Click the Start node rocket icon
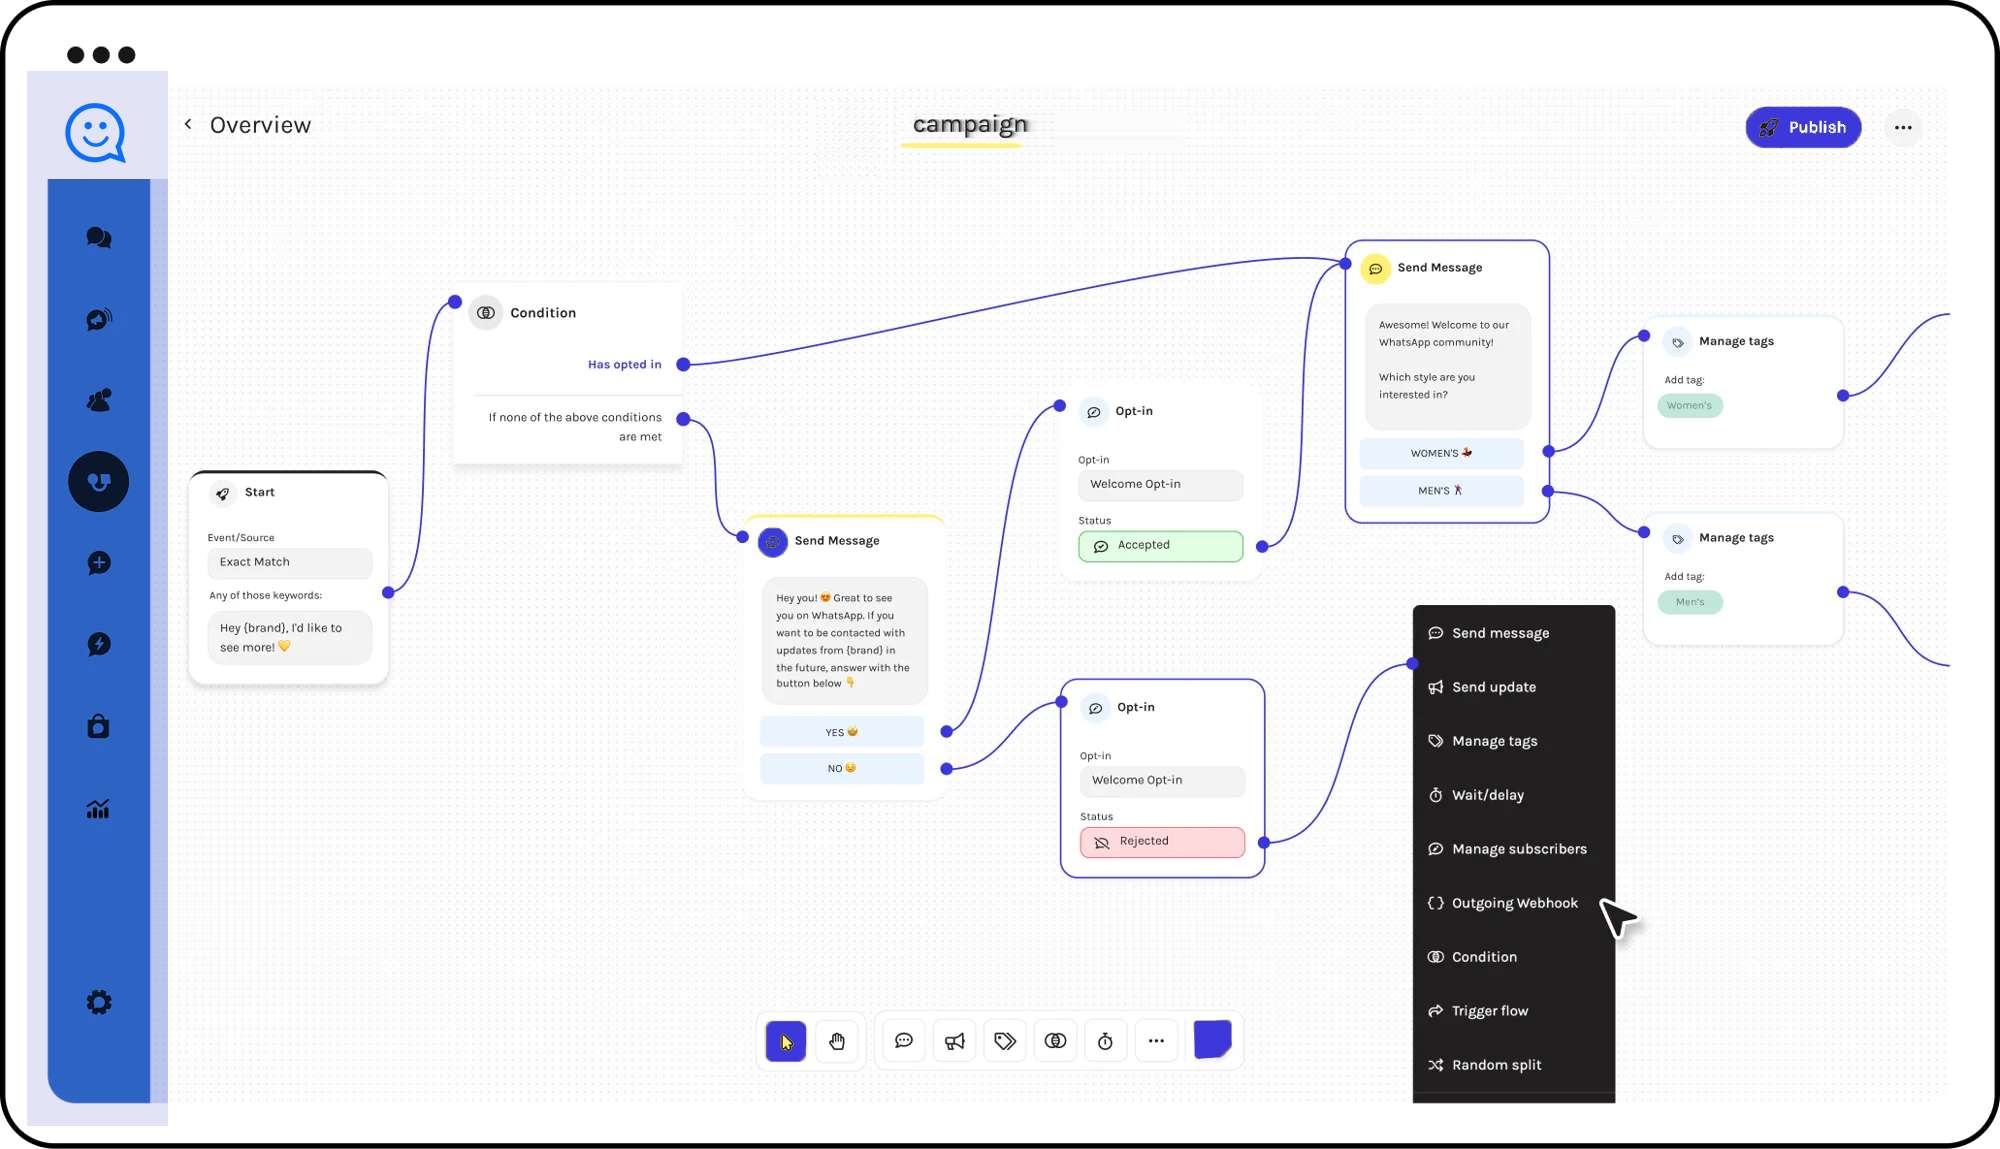Screen dimensions: 2000x1149 pyautogui.click(x=223, y=493)
